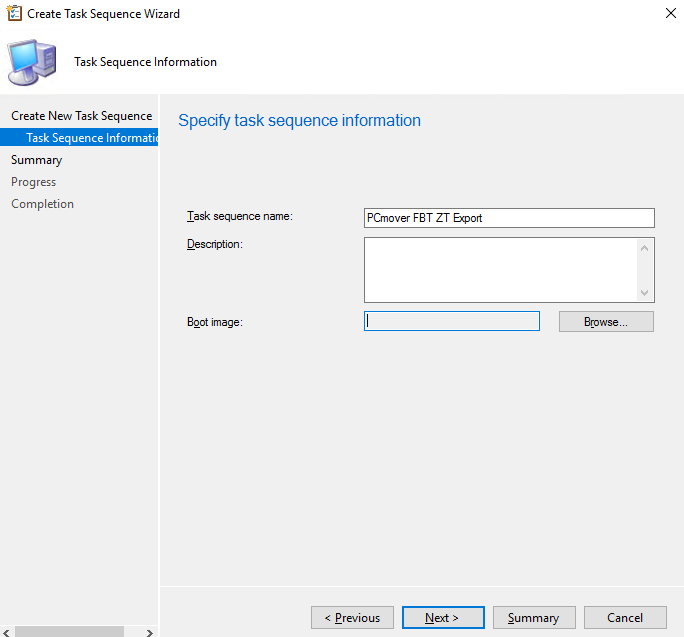Click the Description scroll down arrow
Screen dimensions: 684x637
(644, 293)
